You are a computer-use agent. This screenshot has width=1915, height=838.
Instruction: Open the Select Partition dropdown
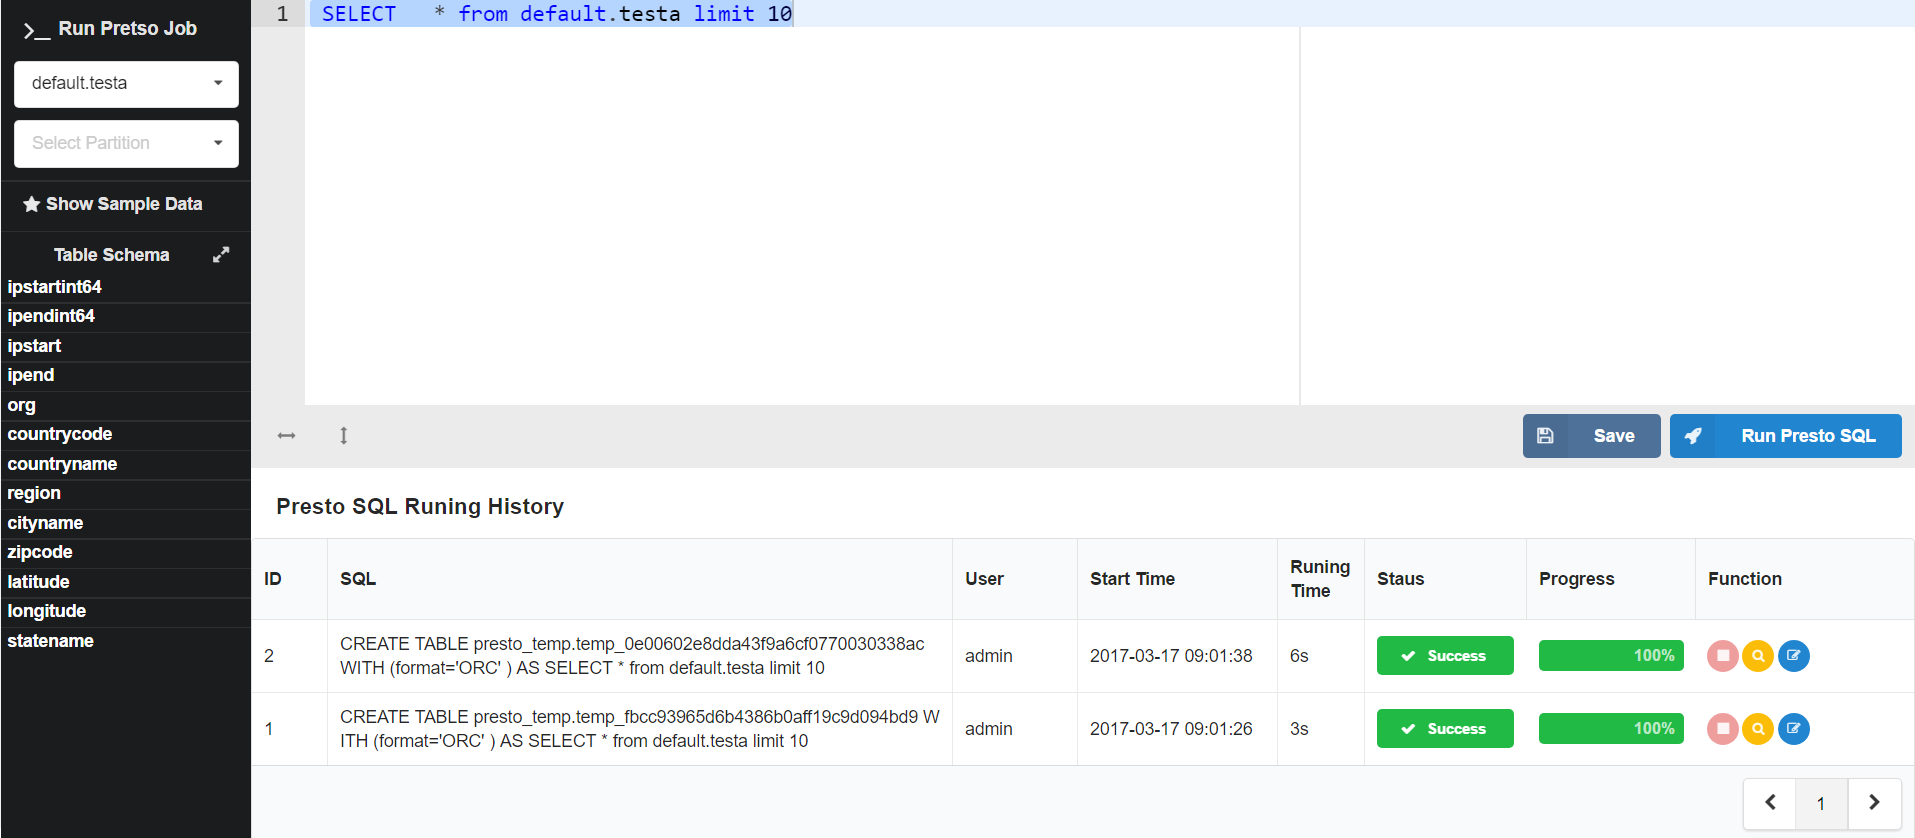coord(126,144)
